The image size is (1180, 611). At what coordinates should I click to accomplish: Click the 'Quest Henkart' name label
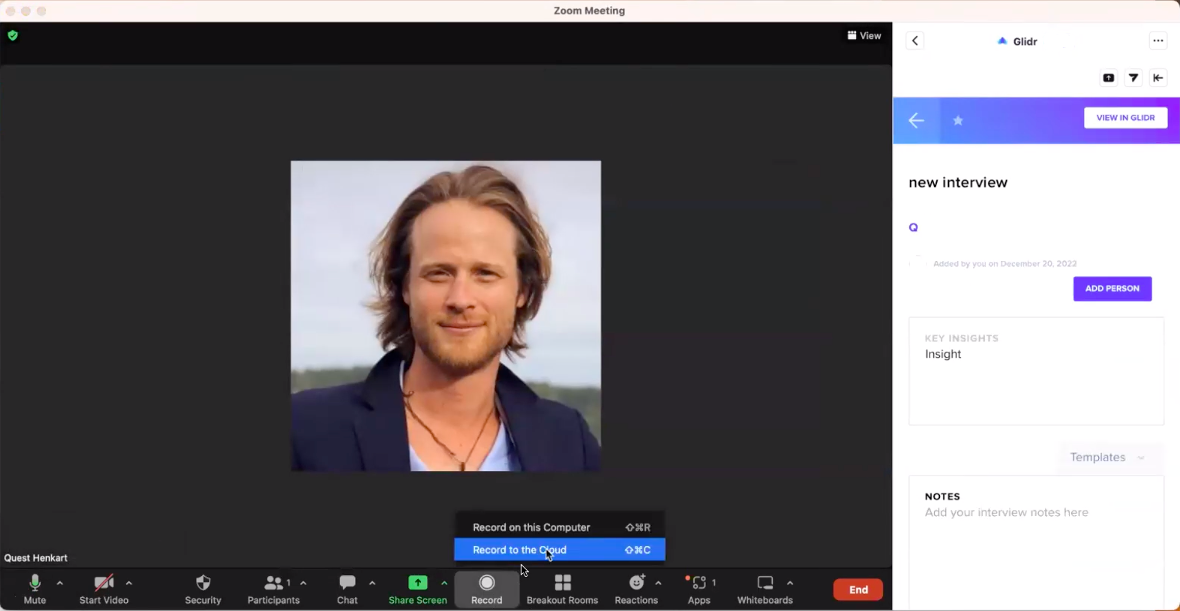[36, 558]
